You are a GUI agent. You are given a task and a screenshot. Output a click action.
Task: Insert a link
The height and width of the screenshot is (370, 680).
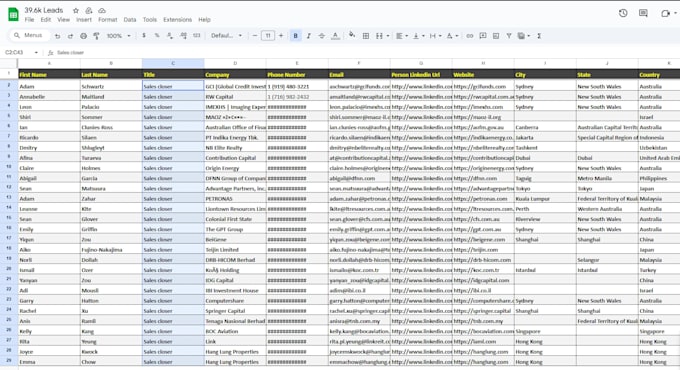(470, 36)
